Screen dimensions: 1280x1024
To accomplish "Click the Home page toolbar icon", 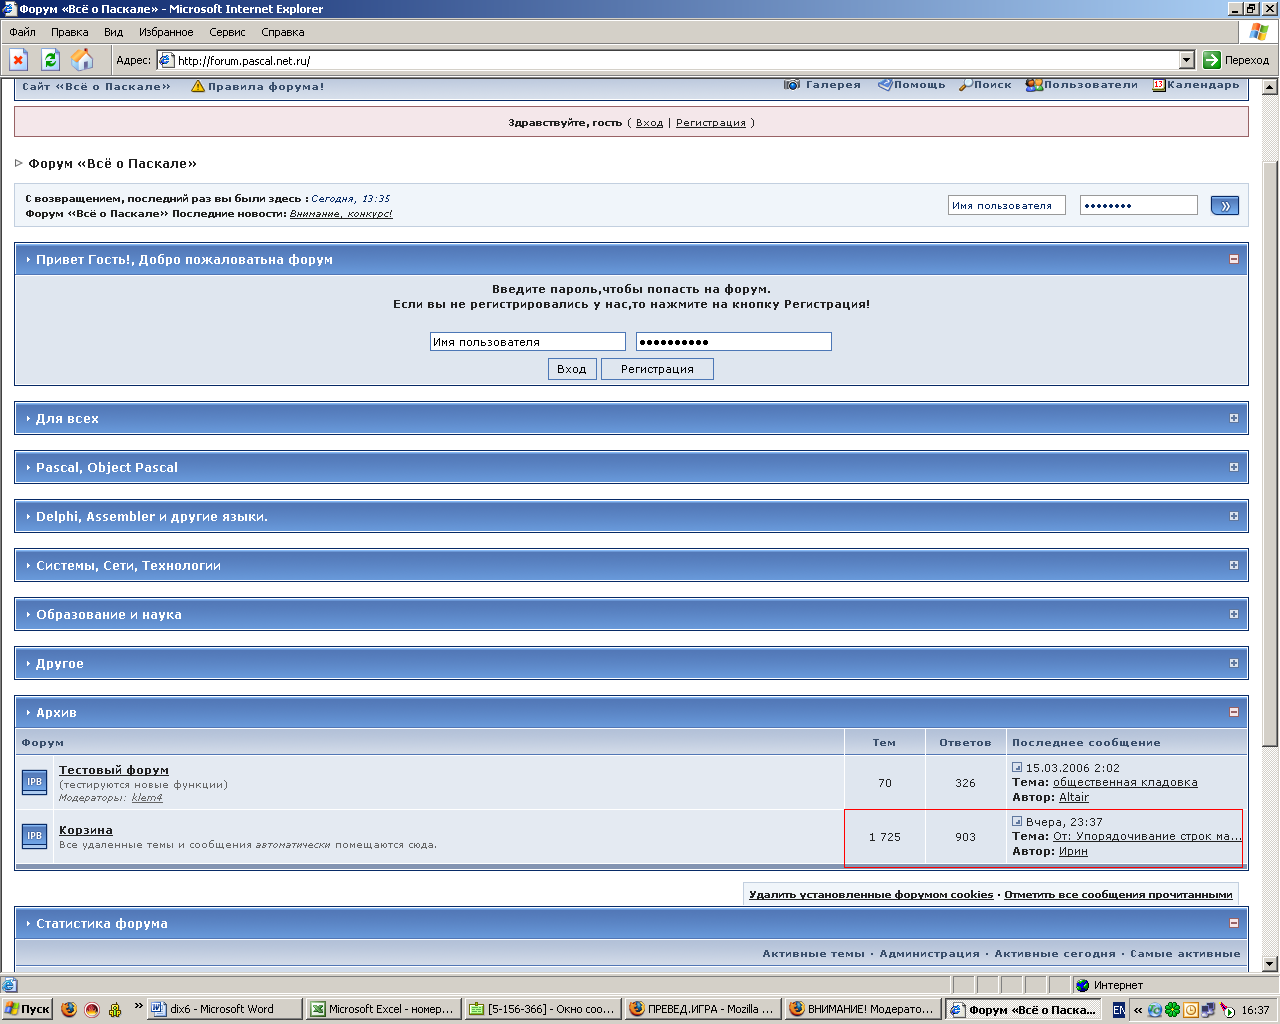I will click(x=82, y=60).
